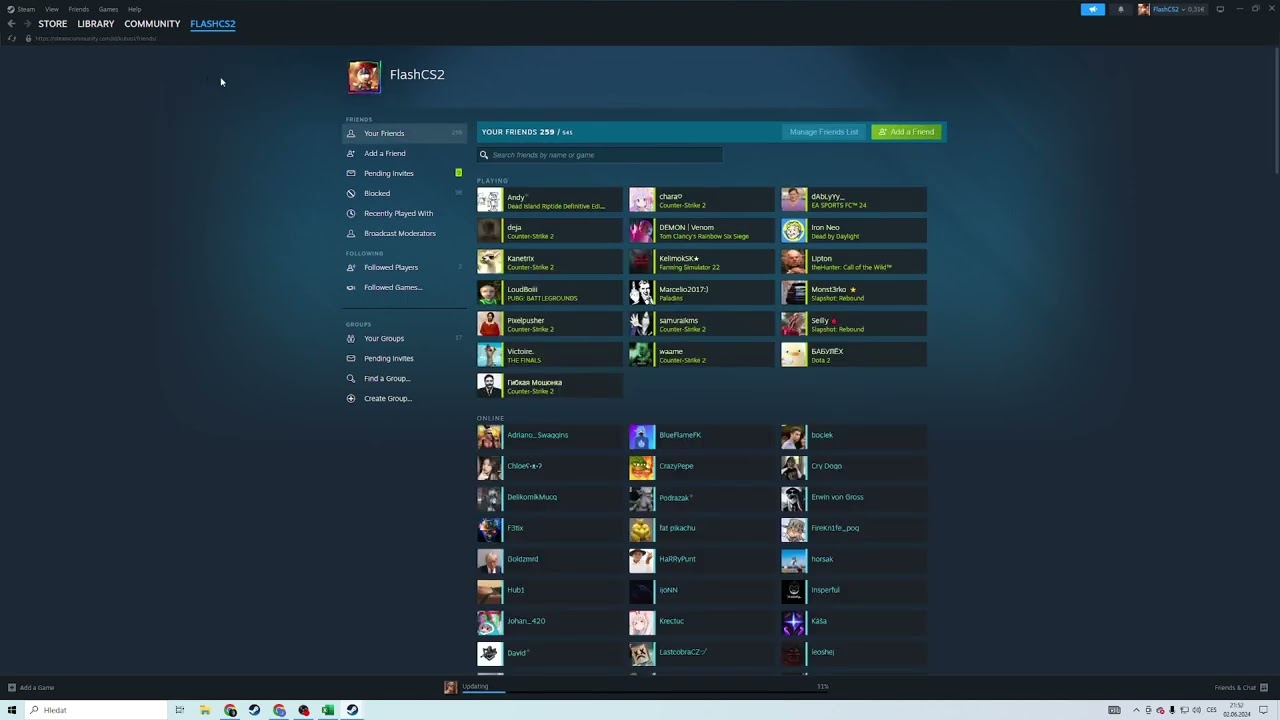Open friend Lipton's profile card
The width and height of the screenshot is (1280, 720).
(853, 263)
